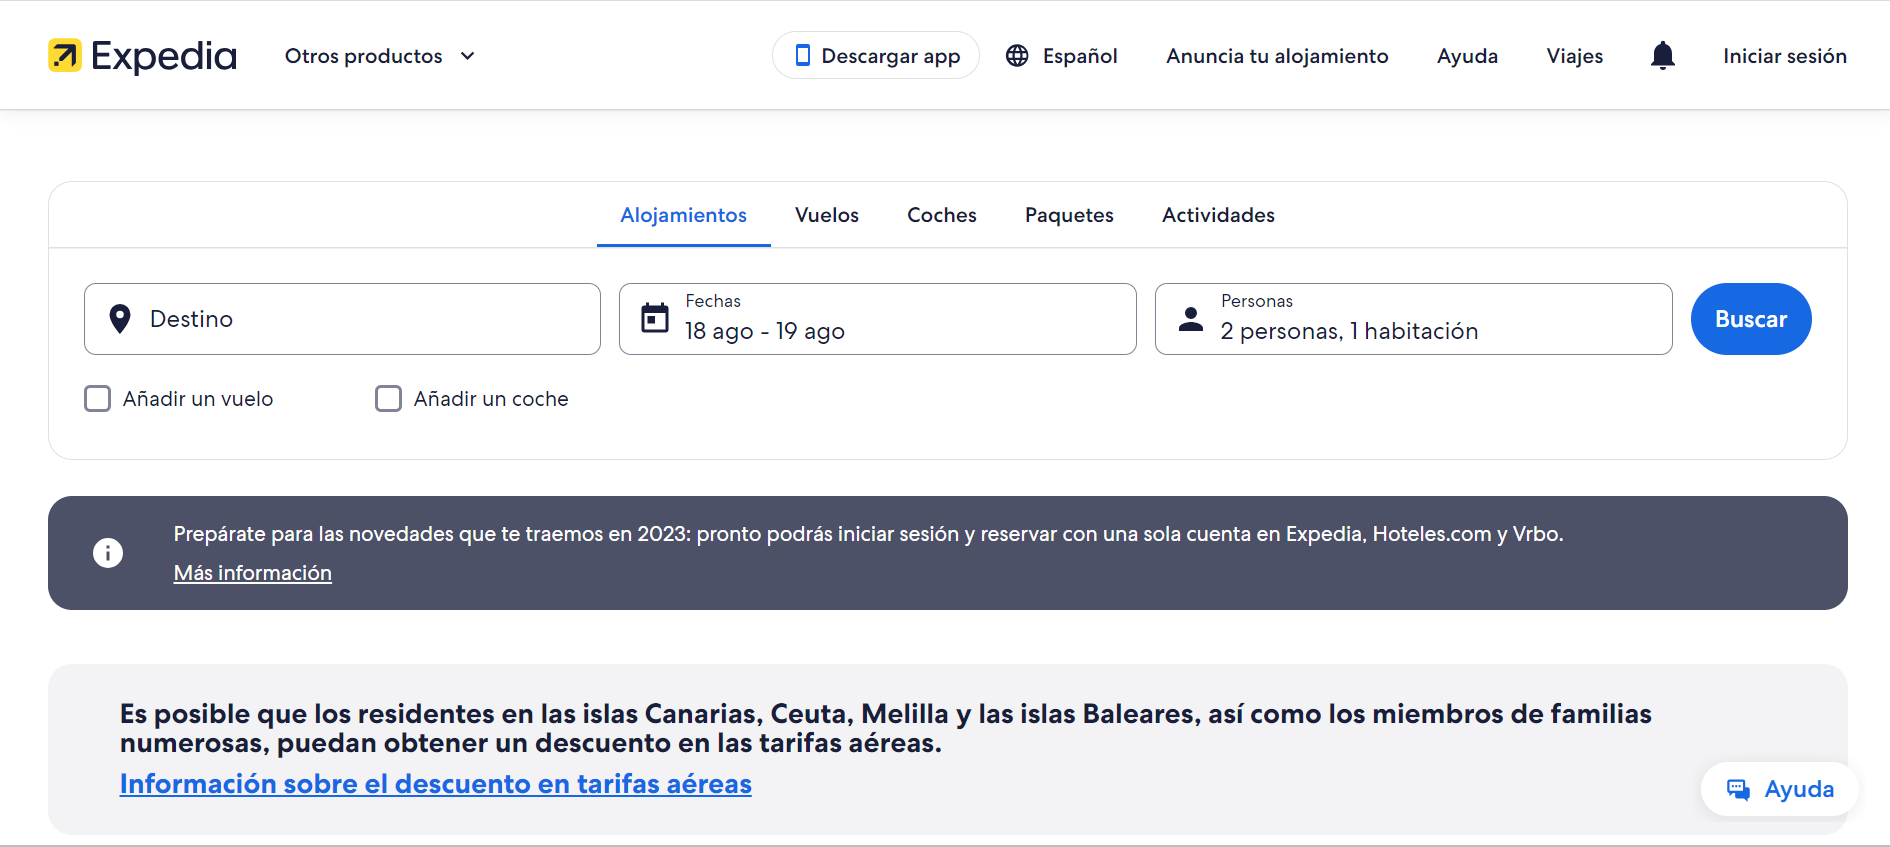Click Iniciar sesión
1890x847 pixels.
(1785, 56)
